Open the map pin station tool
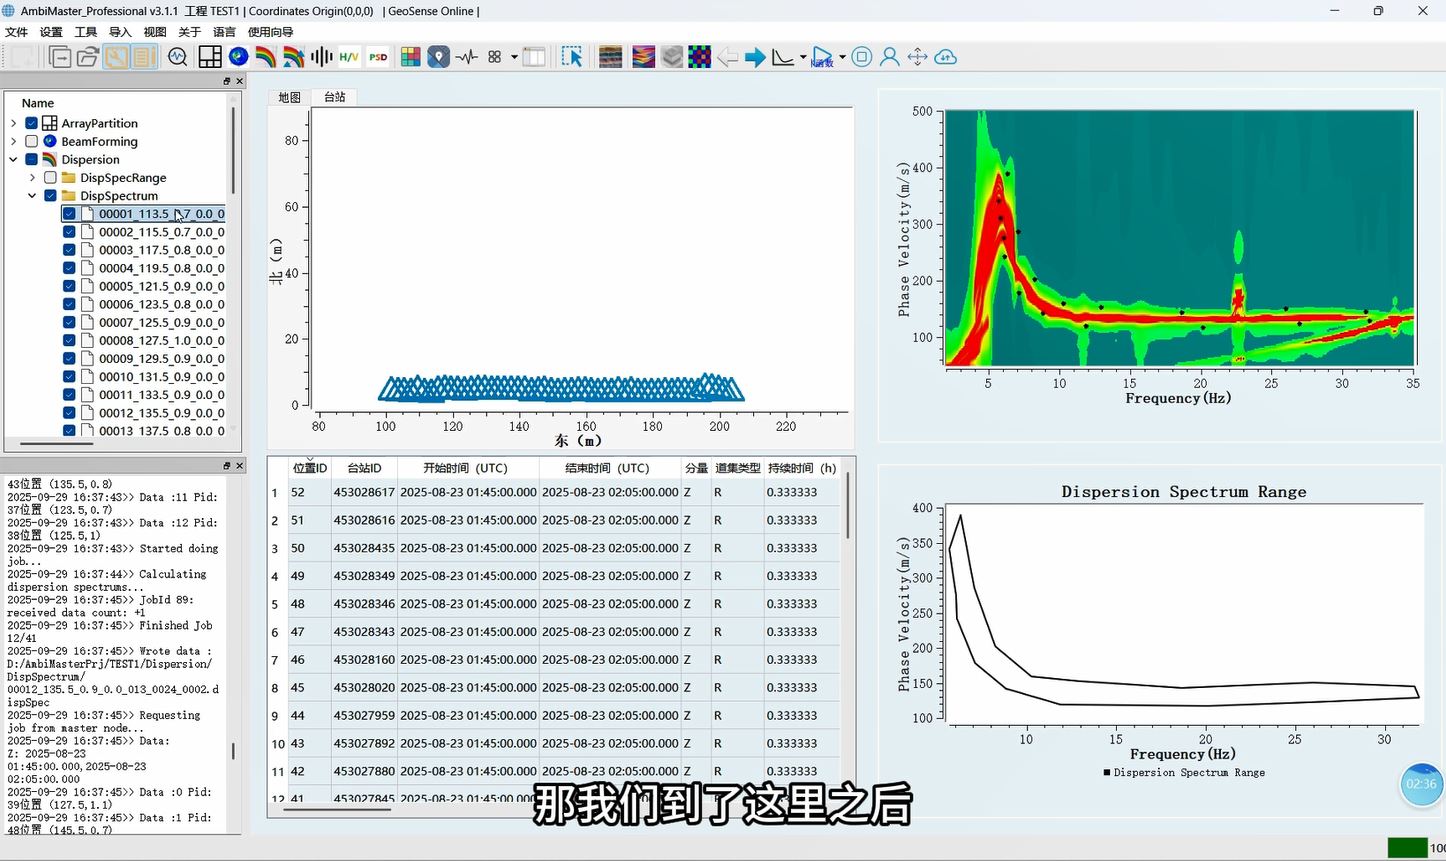This screenshot has width=1446, height=861. click(x=438, y=57)
